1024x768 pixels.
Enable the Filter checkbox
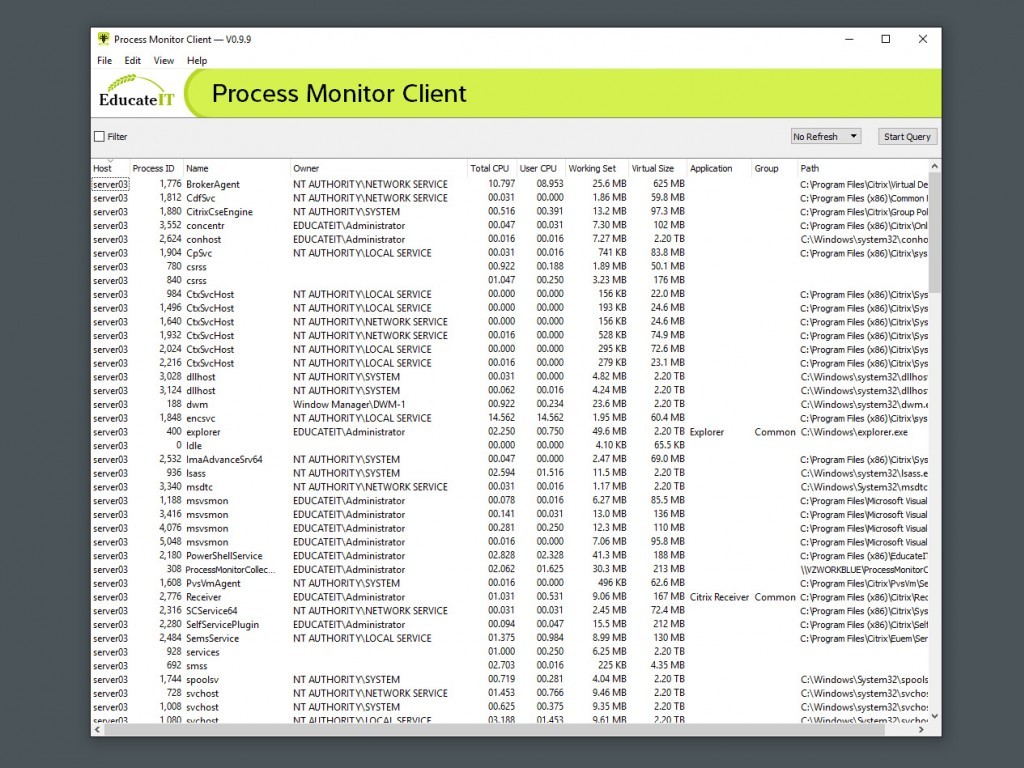tap(99, 137)
